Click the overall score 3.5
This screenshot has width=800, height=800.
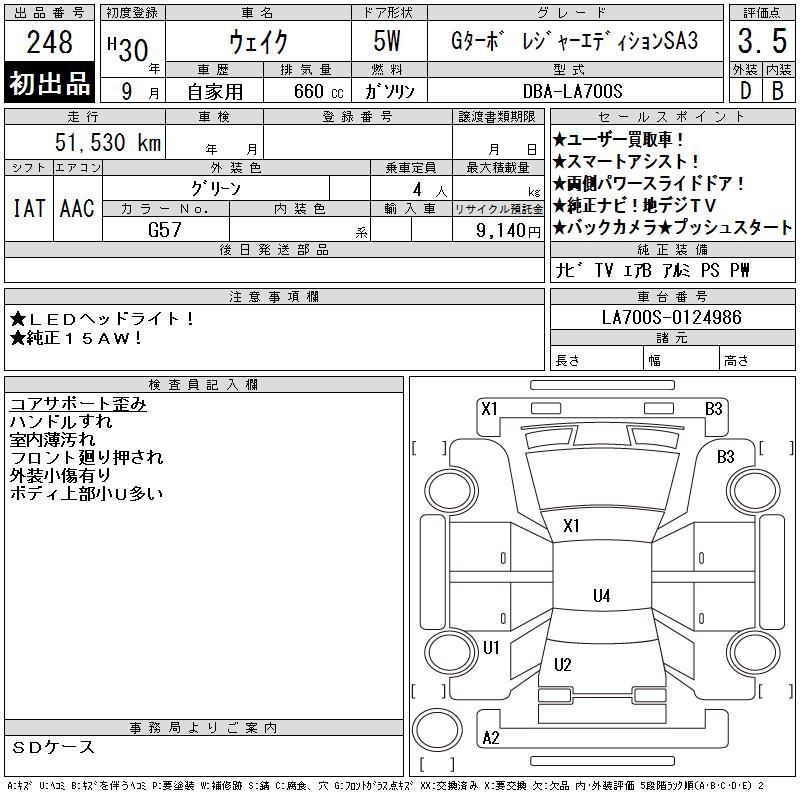click(759, 42)
